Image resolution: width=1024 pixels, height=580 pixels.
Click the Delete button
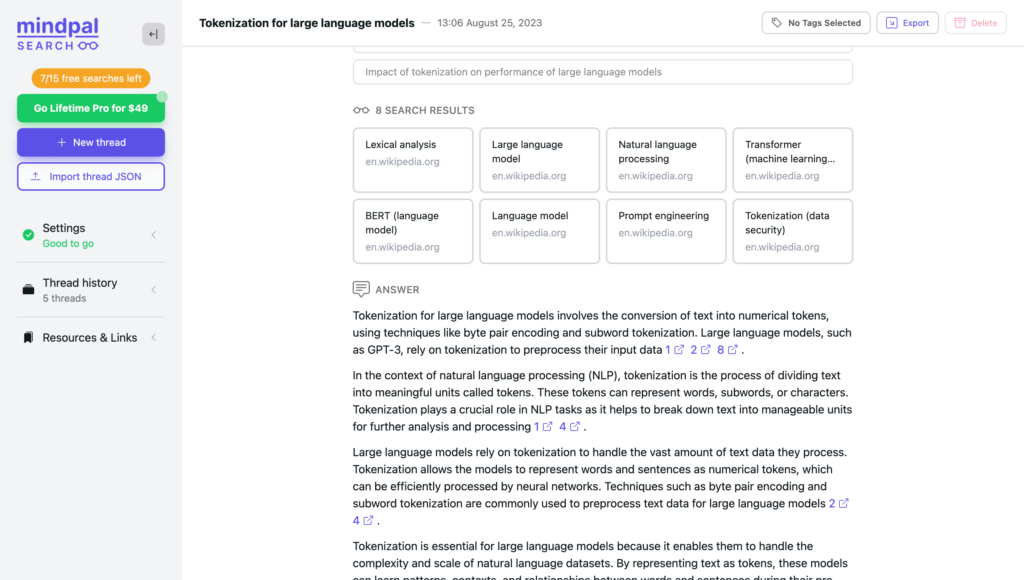tap(975, 23)
